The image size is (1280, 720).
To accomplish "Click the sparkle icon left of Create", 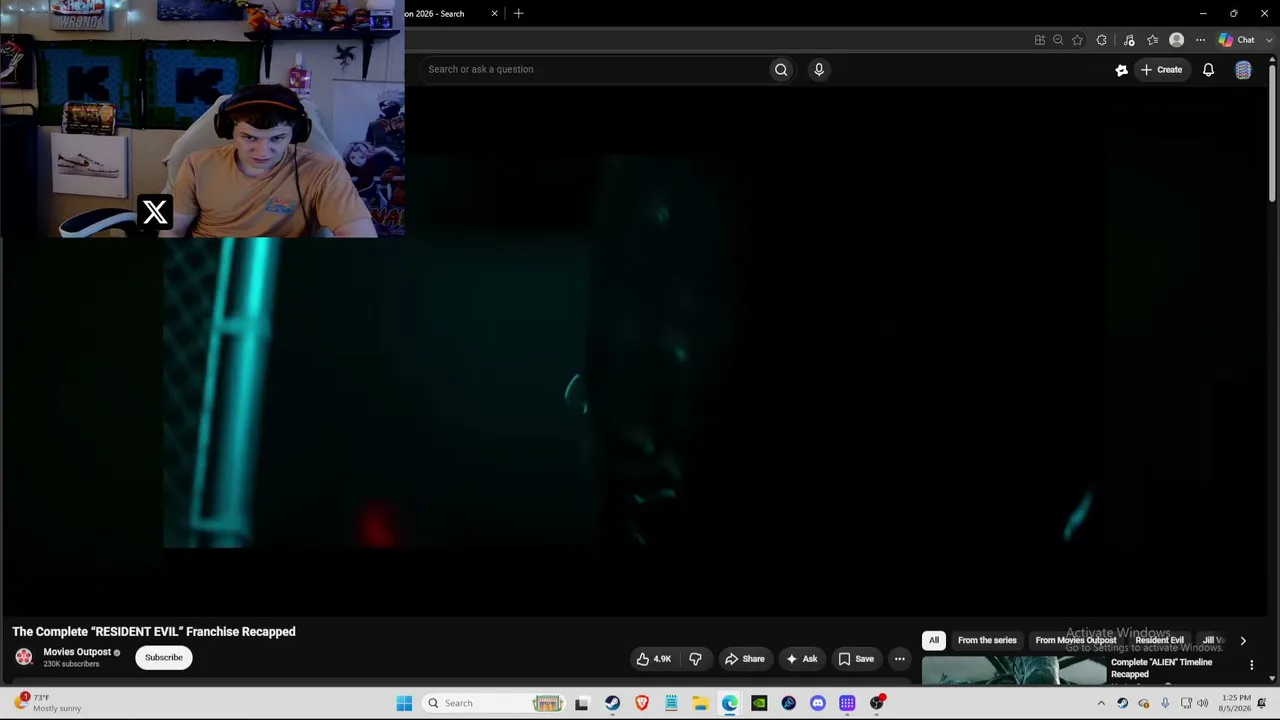I will (x=1121, y=69).
